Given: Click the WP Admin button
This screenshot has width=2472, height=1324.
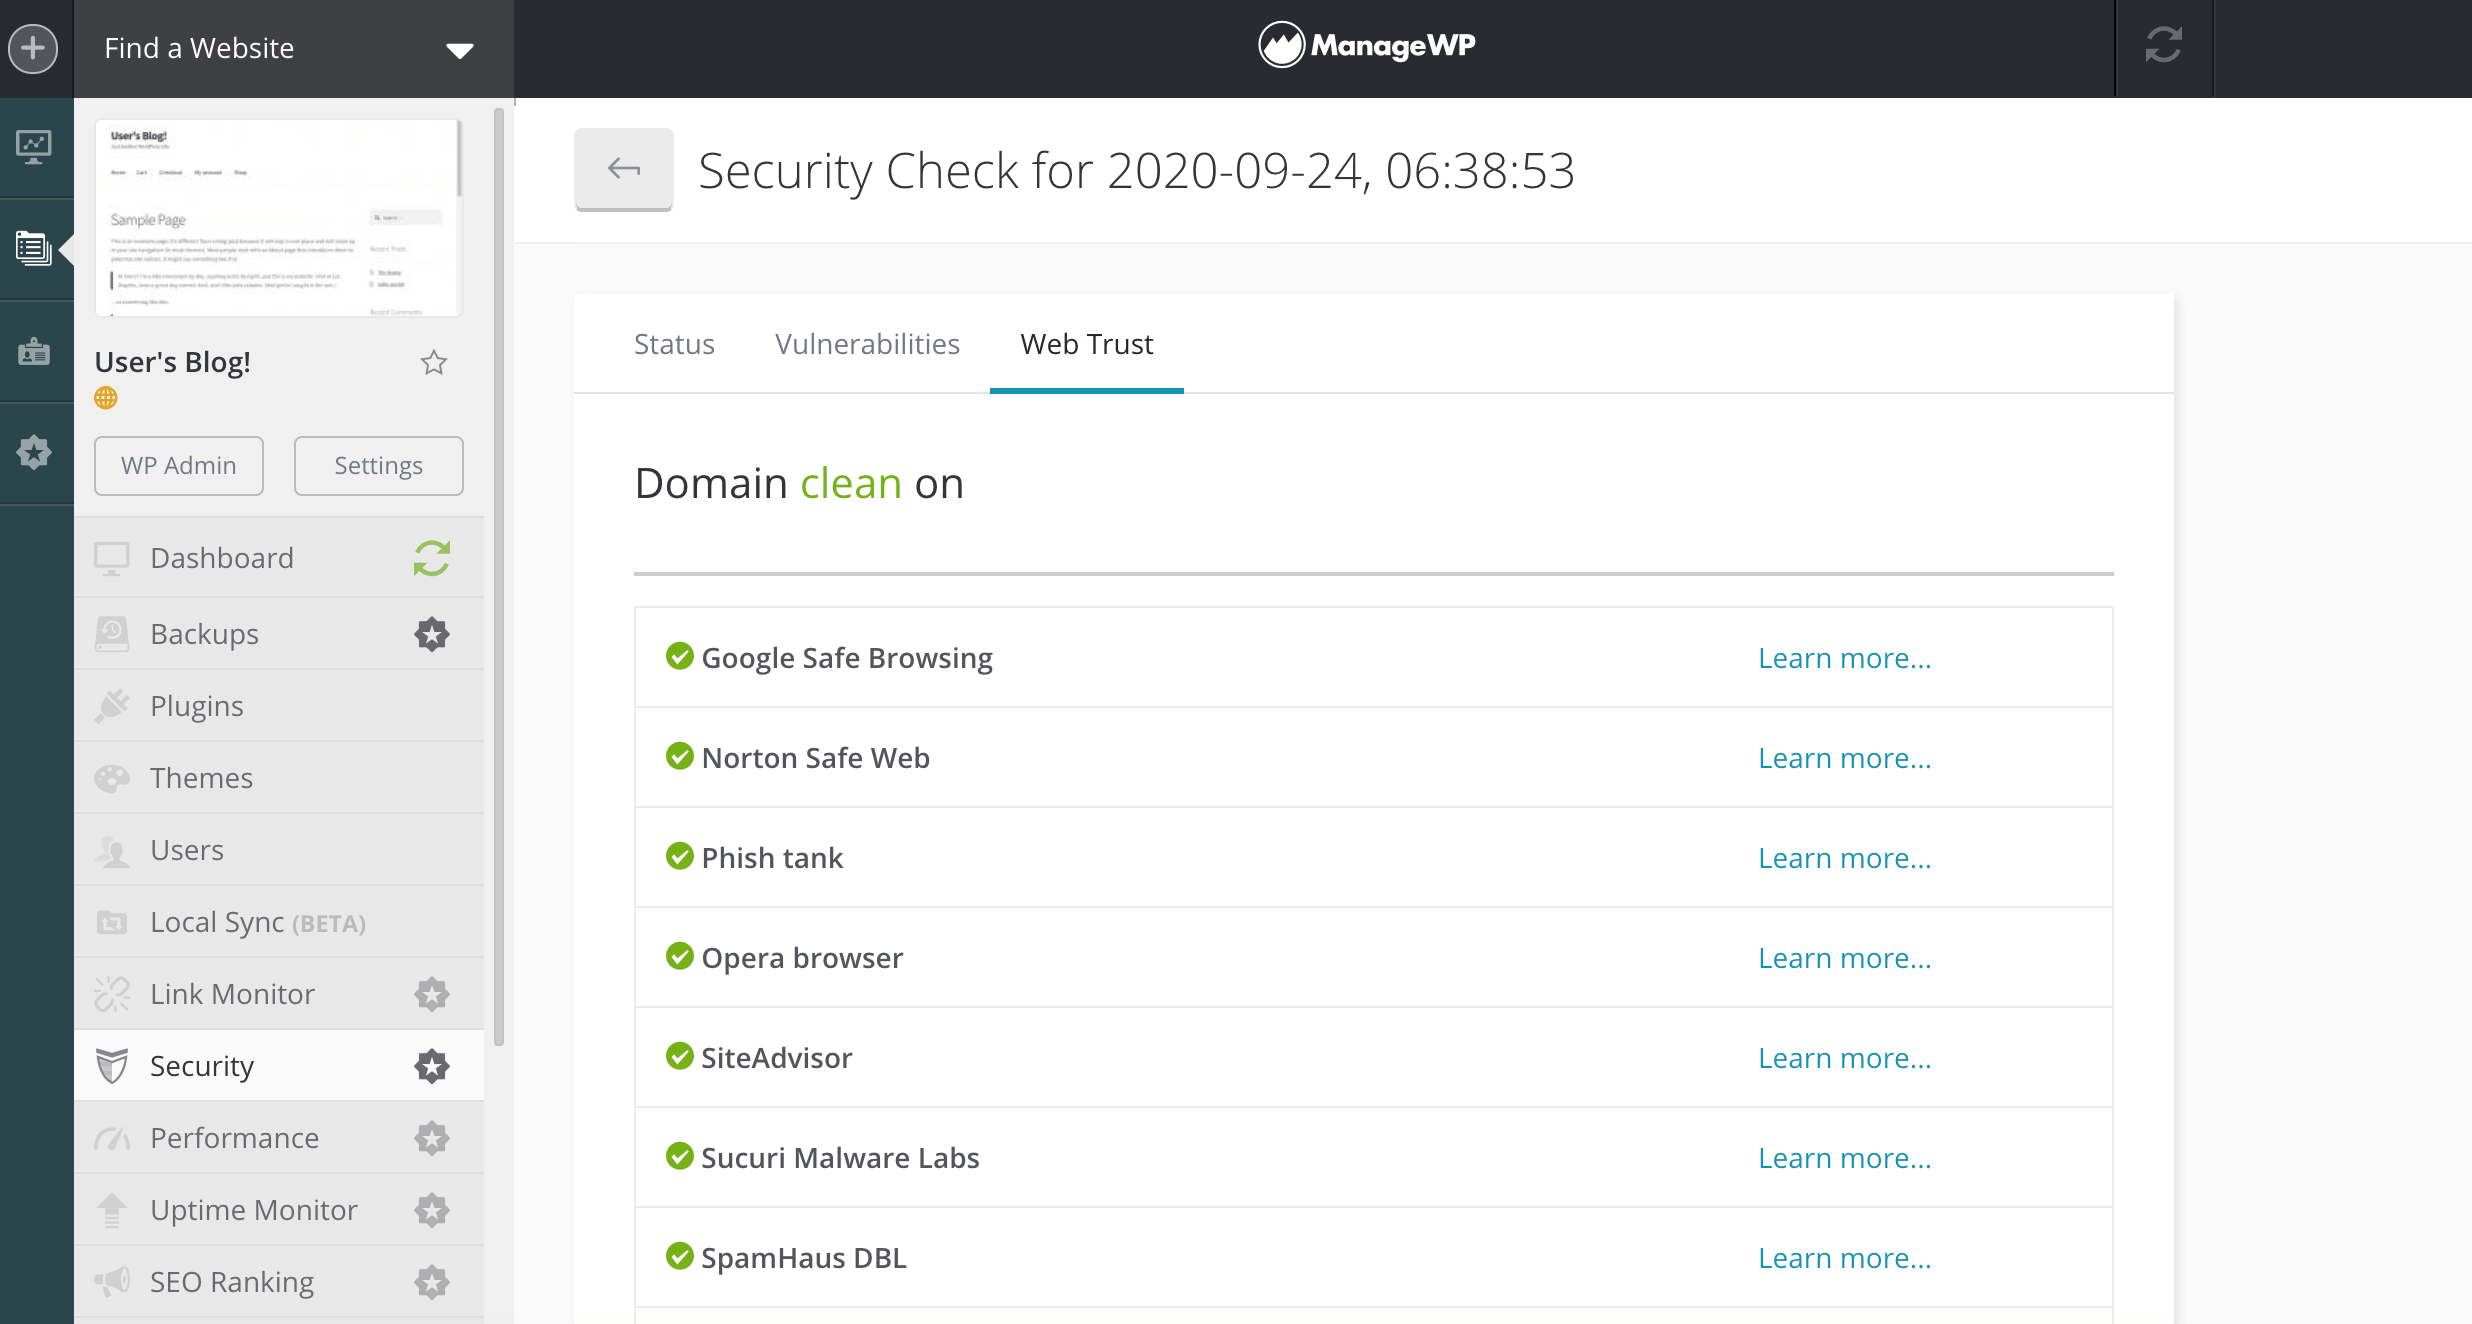Looking at the screenshot, I should point(178,464).
